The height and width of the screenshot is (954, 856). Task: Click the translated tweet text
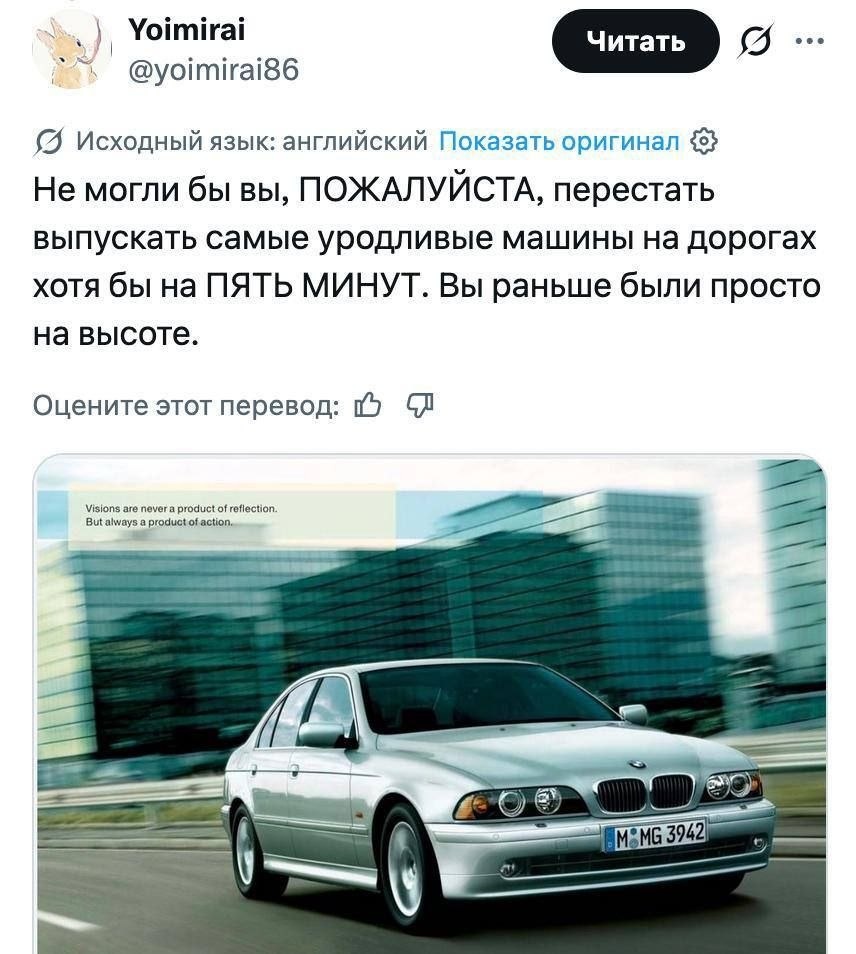pos(426,262)
